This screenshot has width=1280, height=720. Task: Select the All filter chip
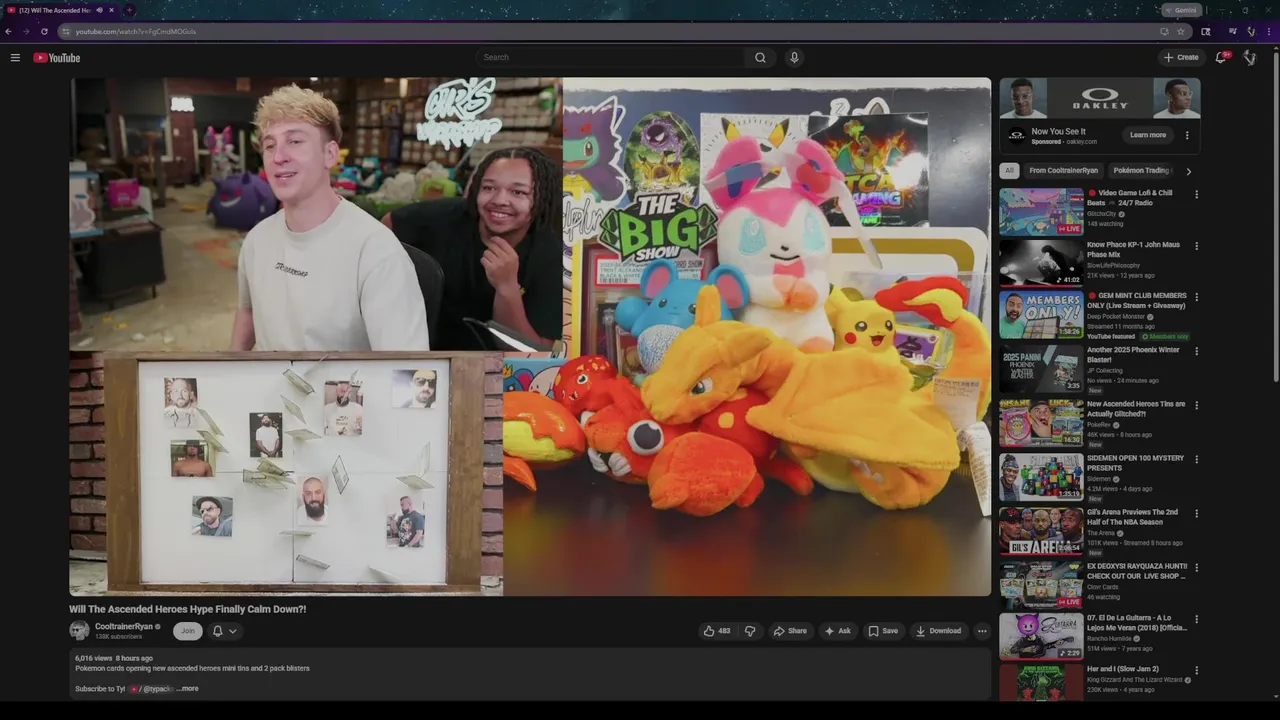(1010, 171)
